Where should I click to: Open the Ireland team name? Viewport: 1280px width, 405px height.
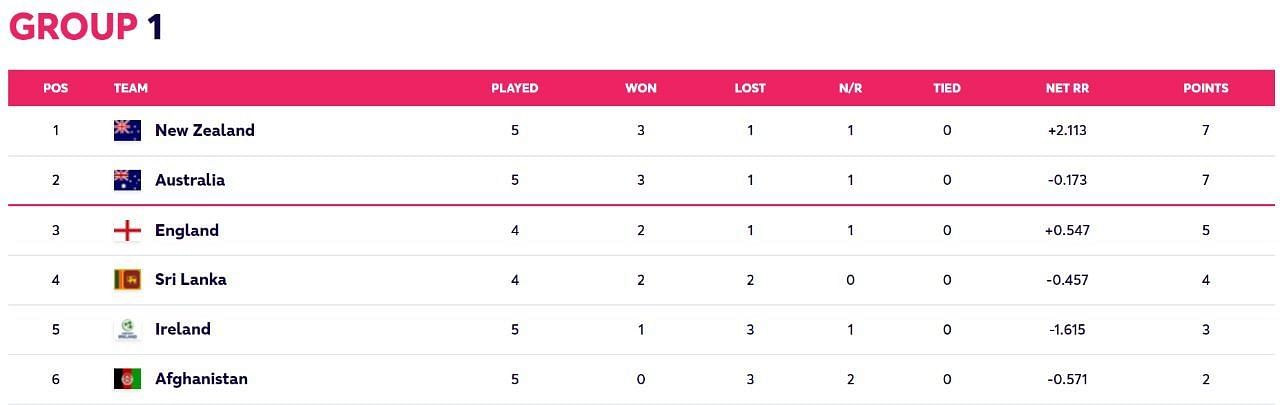tap(183, 329)
